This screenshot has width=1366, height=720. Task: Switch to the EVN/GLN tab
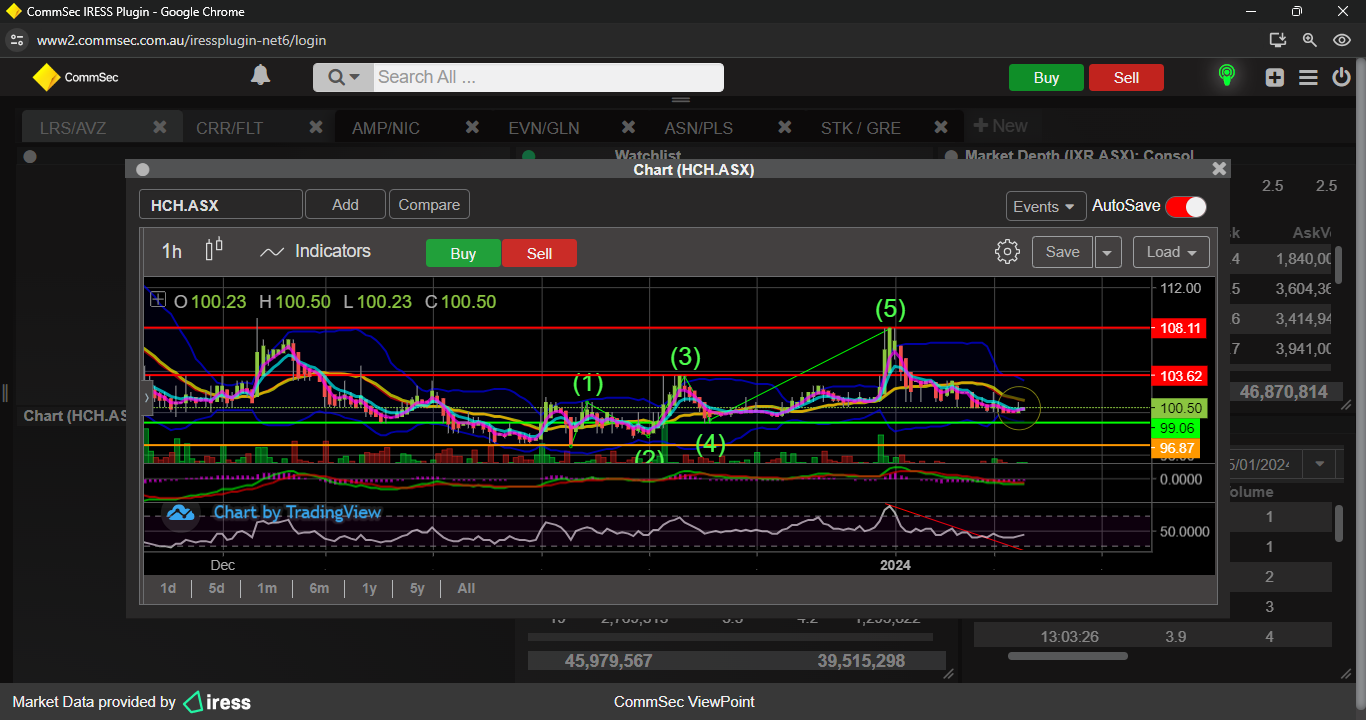click(544, 128)
